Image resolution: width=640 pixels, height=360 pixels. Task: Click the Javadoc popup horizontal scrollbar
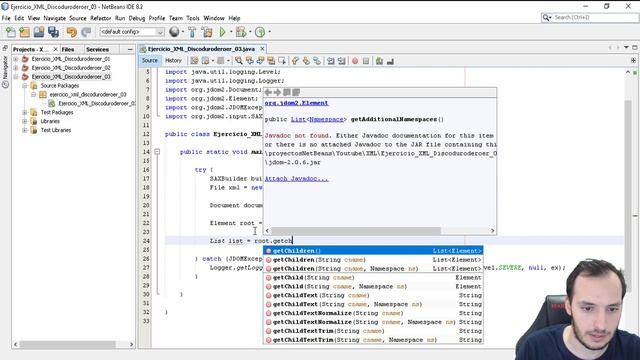pos(380,231)
